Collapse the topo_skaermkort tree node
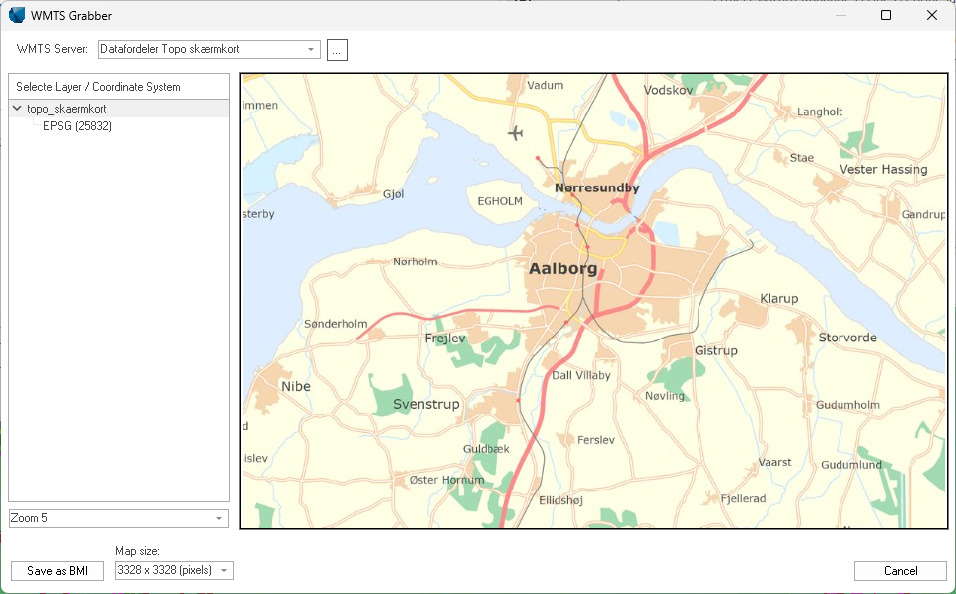 click(x=17, y=109)
